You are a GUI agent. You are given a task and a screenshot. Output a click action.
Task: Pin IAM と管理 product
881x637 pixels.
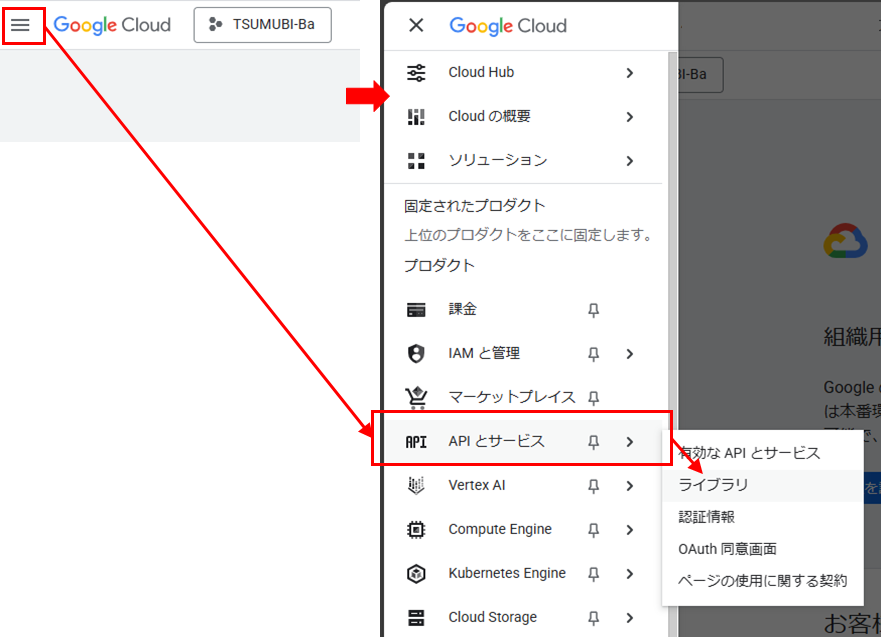[593, 354]
